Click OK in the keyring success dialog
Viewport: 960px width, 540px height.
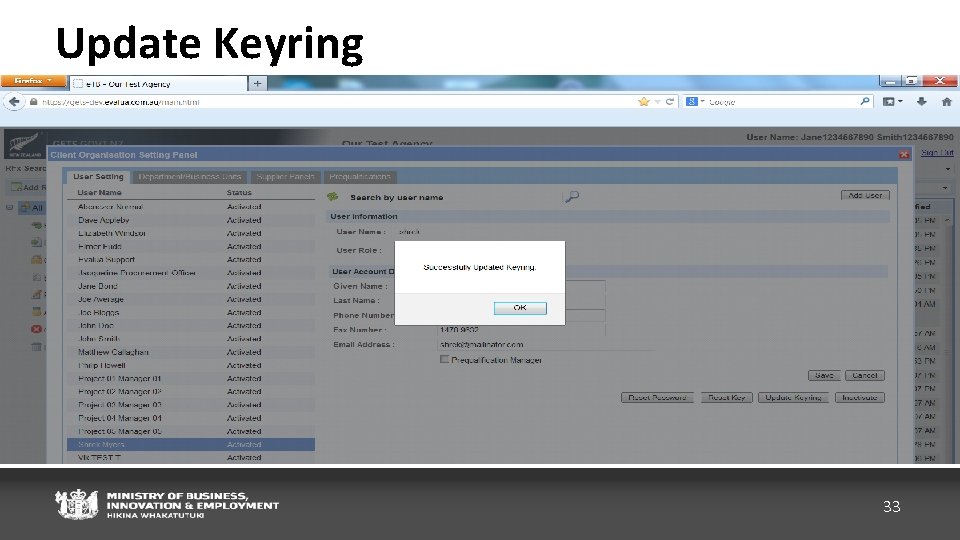point(520,308)
